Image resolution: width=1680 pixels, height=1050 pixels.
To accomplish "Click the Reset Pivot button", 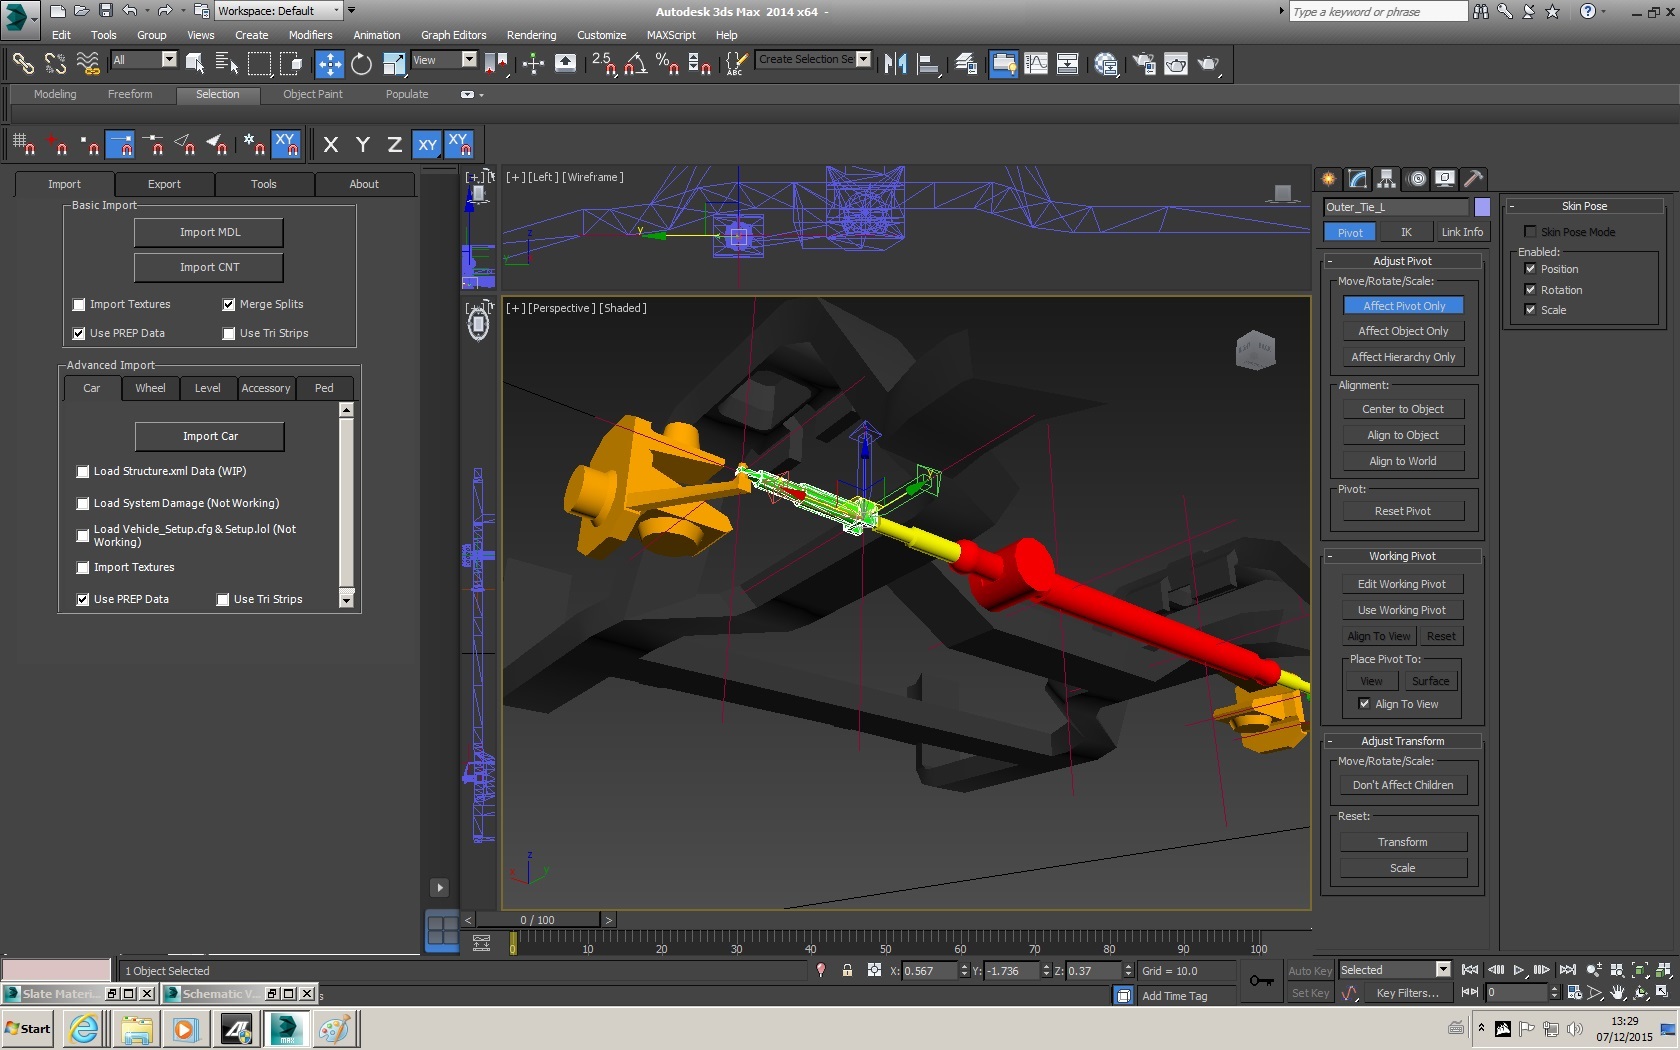I will [1402, 511].
